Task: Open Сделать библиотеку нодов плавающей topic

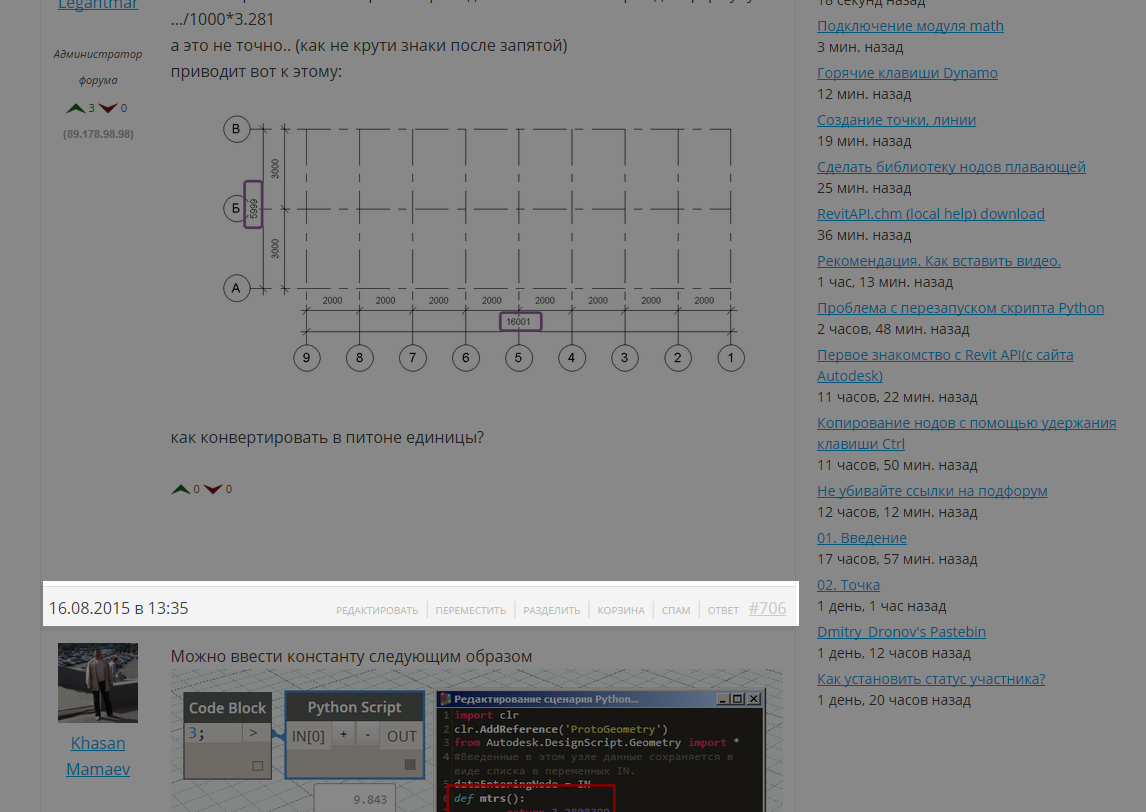Action: coord(951,167)
